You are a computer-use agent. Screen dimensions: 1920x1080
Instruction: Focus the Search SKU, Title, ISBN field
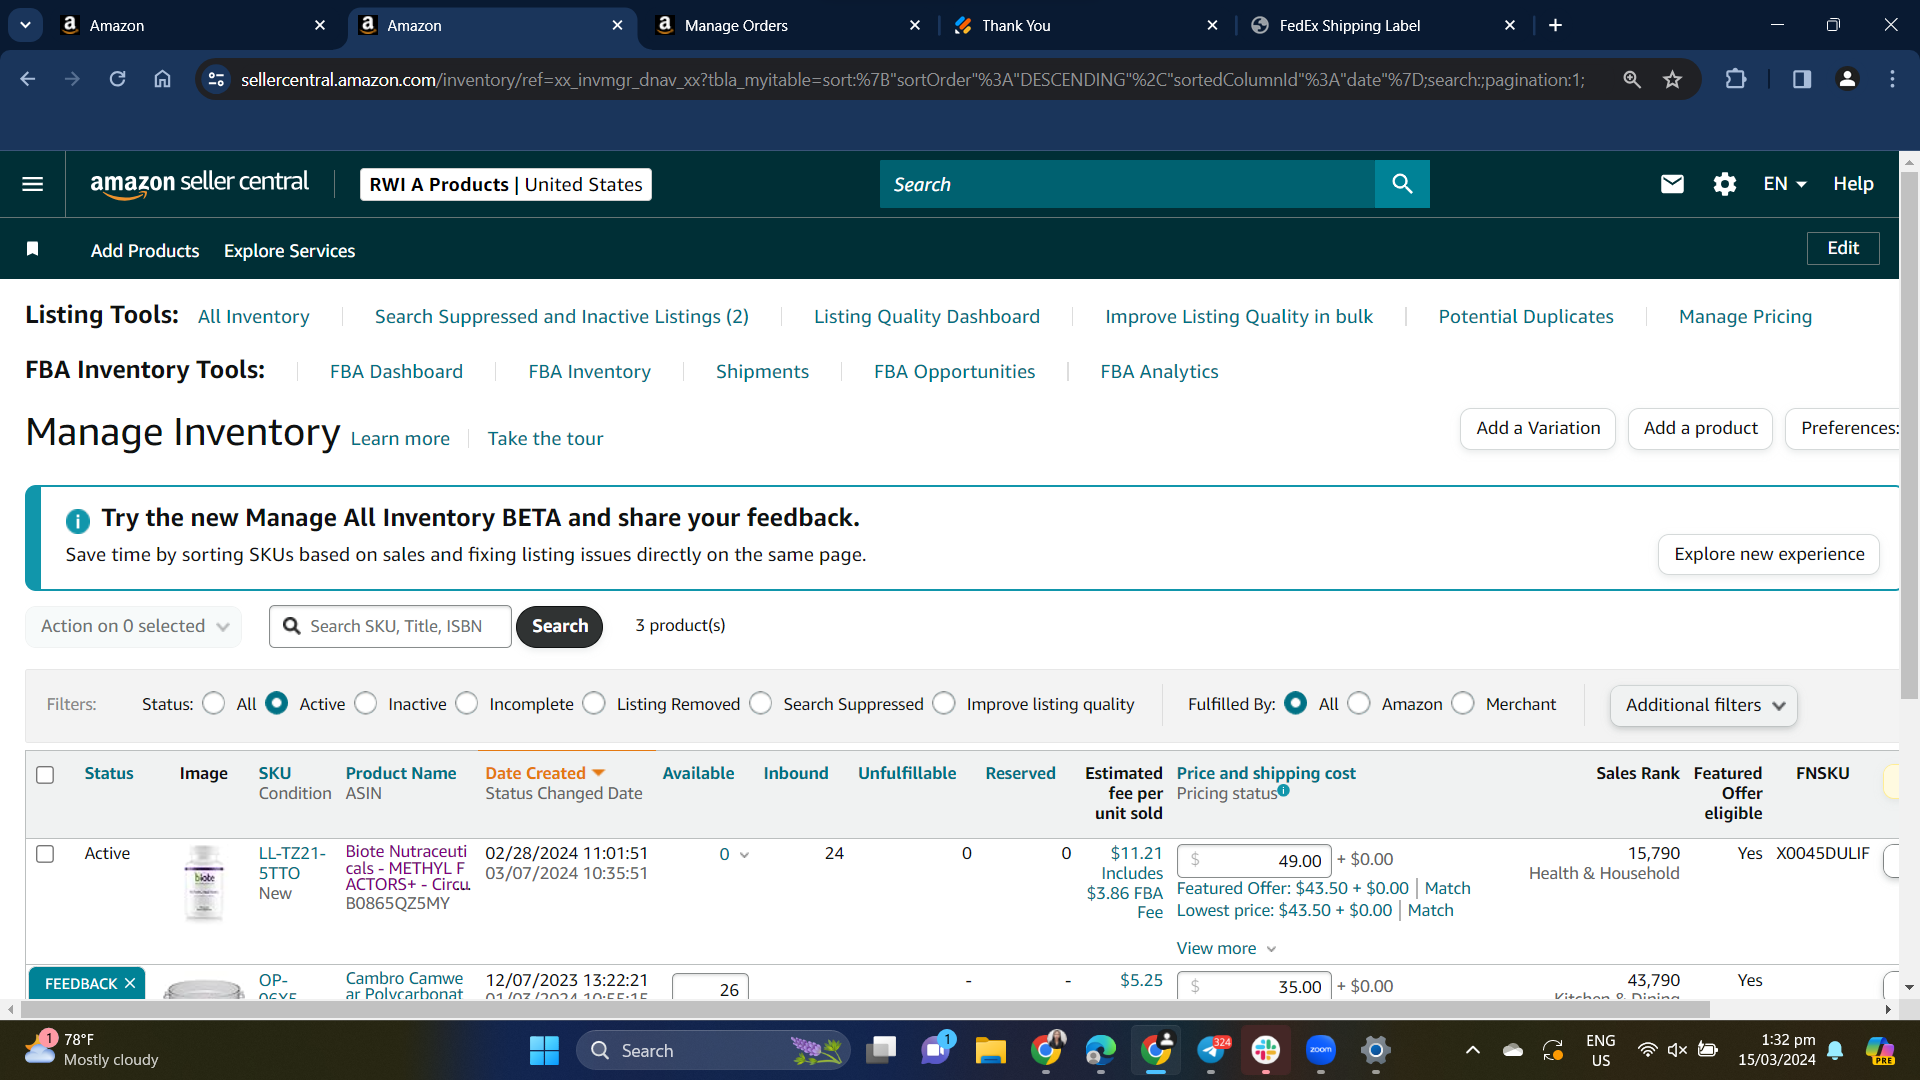coord(390,626)
